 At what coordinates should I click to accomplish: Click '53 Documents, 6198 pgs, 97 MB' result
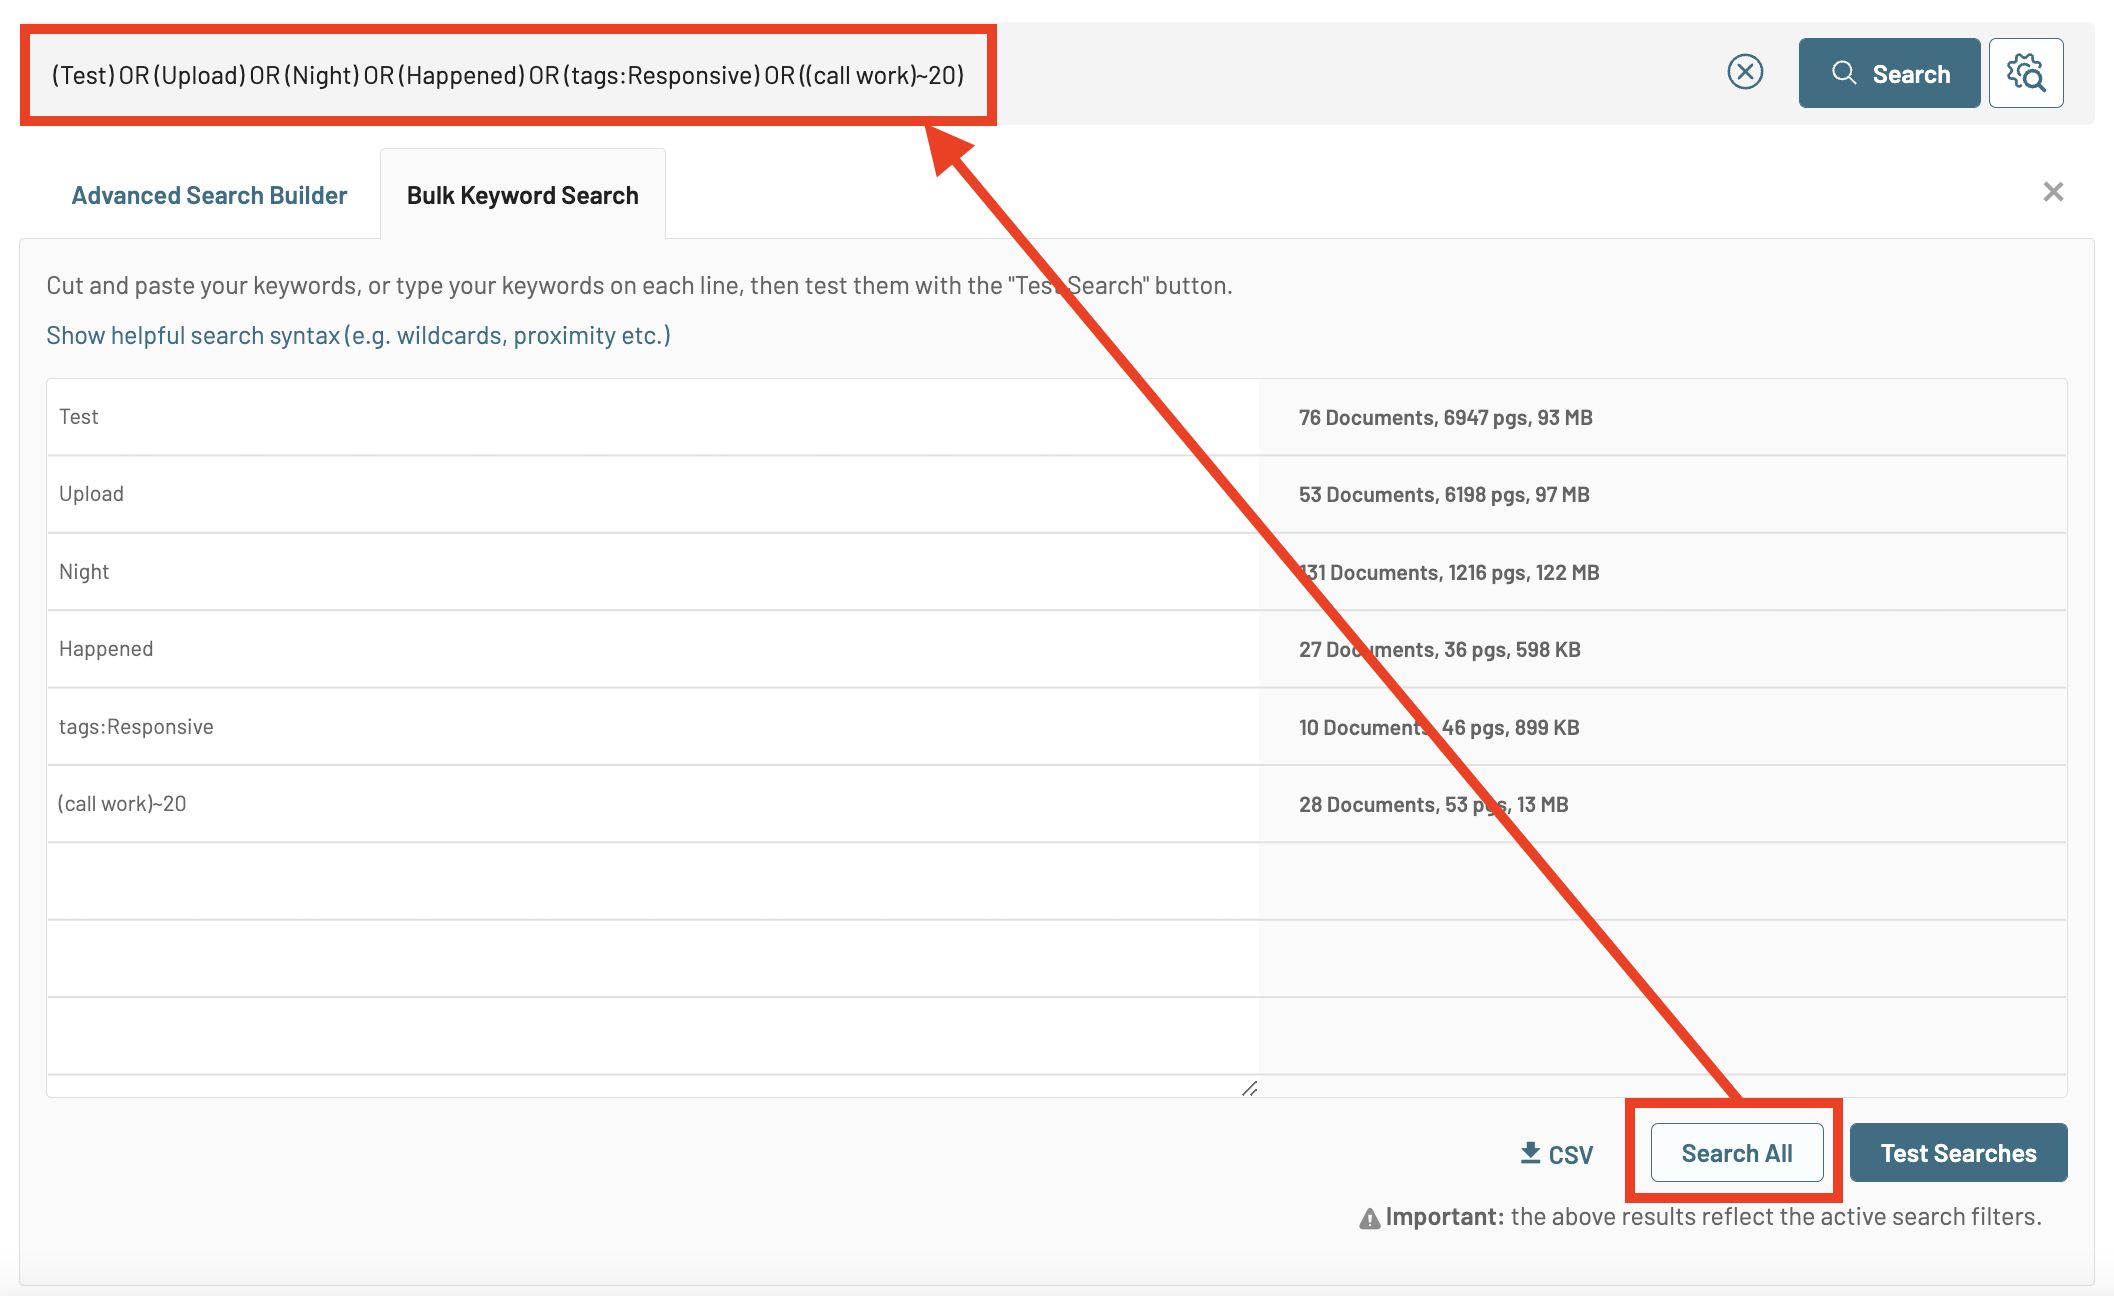[1444, 495]
